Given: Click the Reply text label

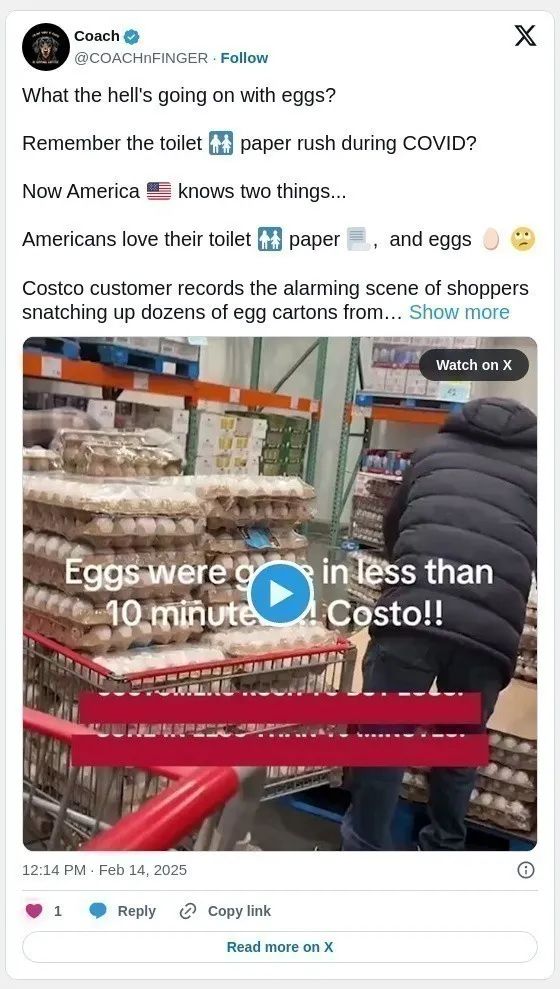Looking at the screenshot, I should (136, 911).
